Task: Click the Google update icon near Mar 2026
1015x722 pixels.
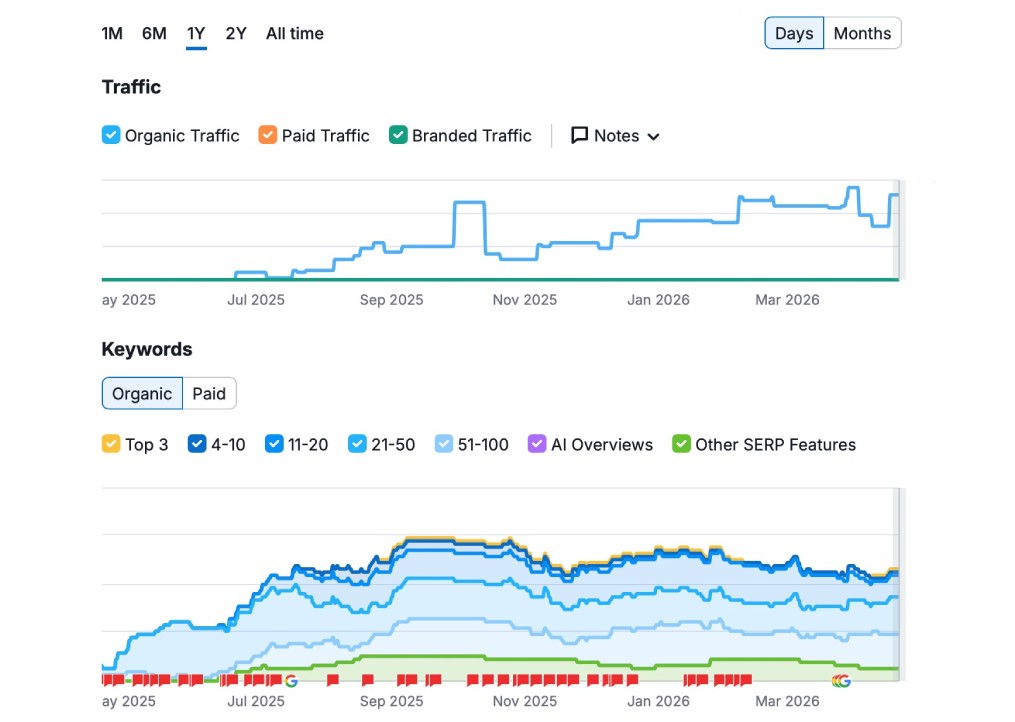Action: point(841,681)
